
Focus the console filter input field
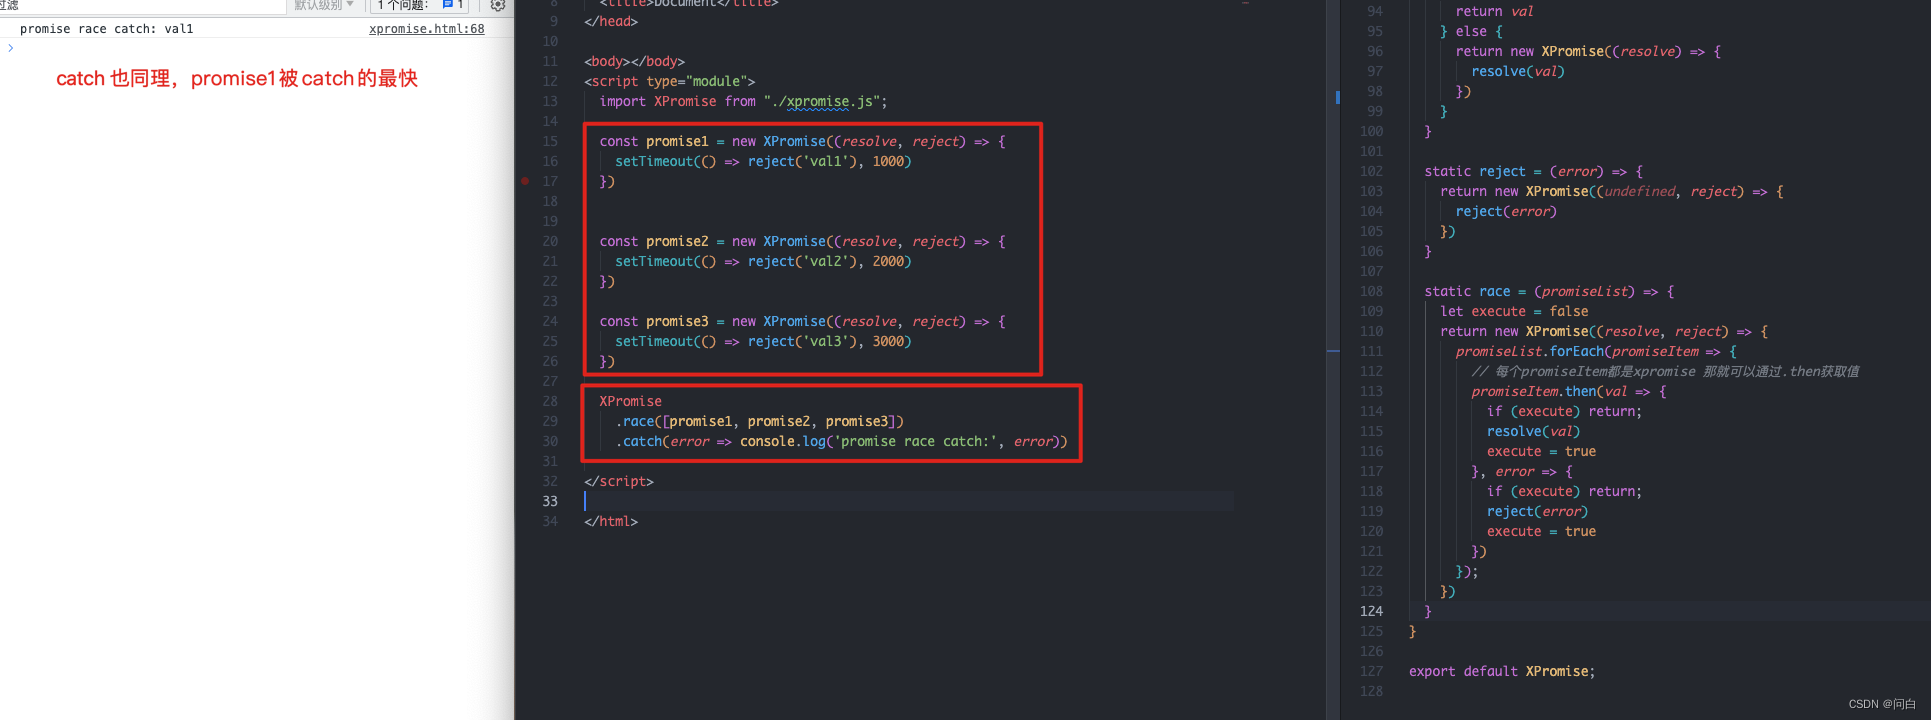[x=143, y=5]
